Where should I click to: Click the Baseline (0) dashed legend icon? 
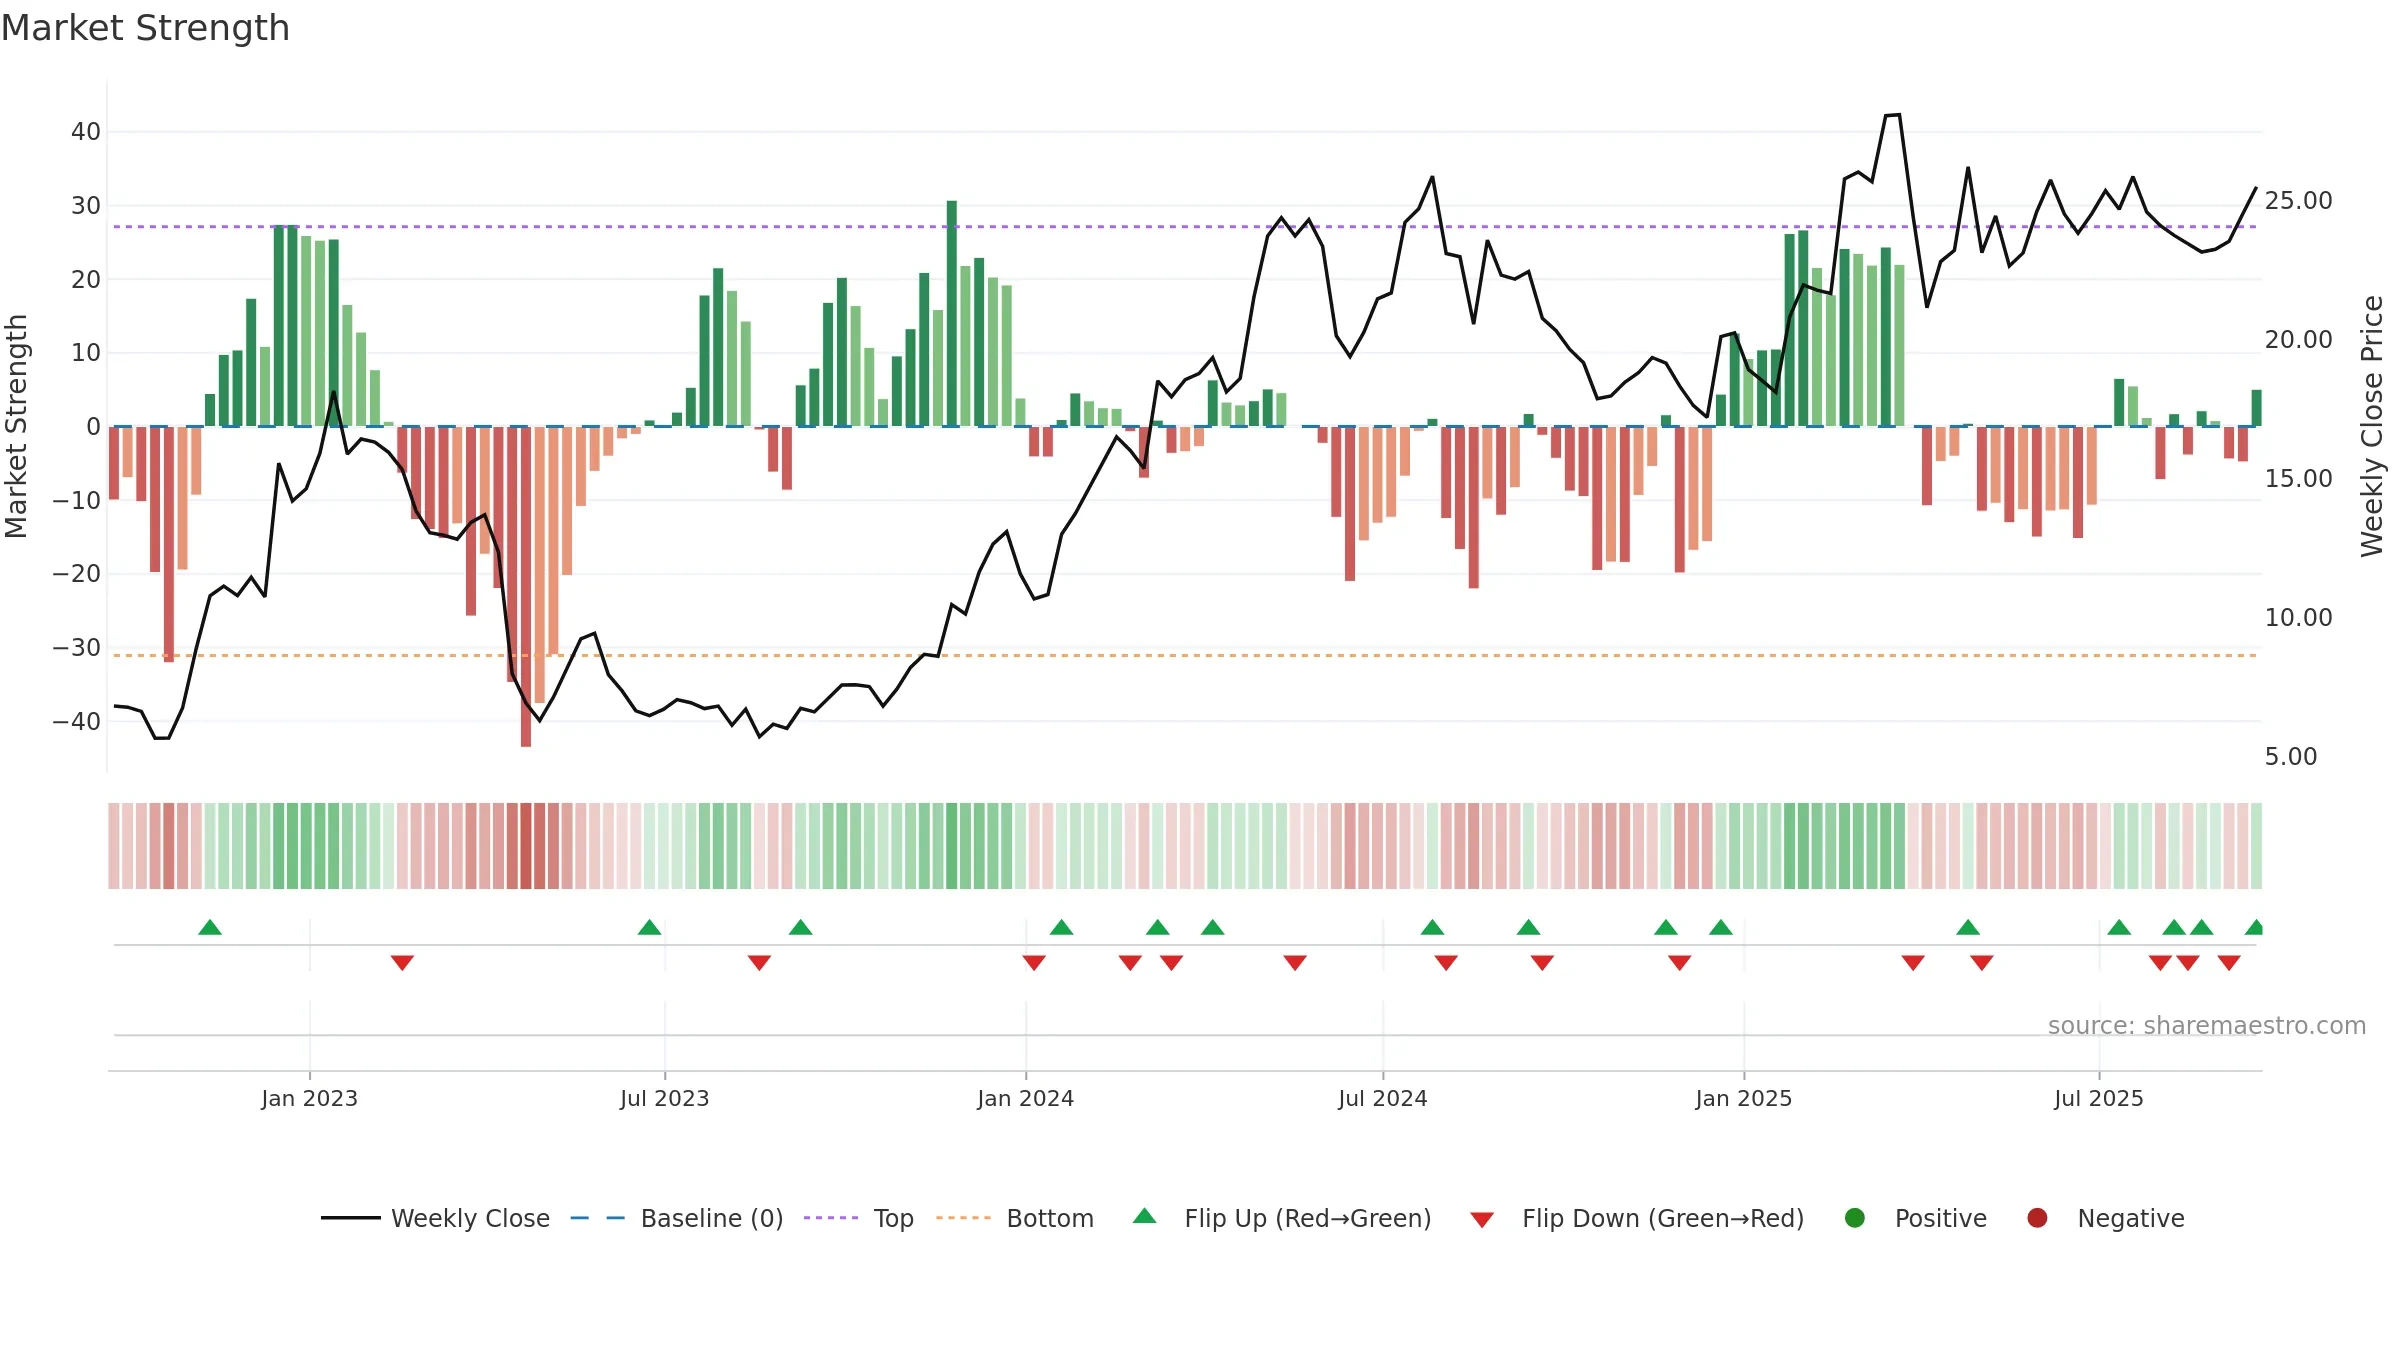[x=597, y=1218]
